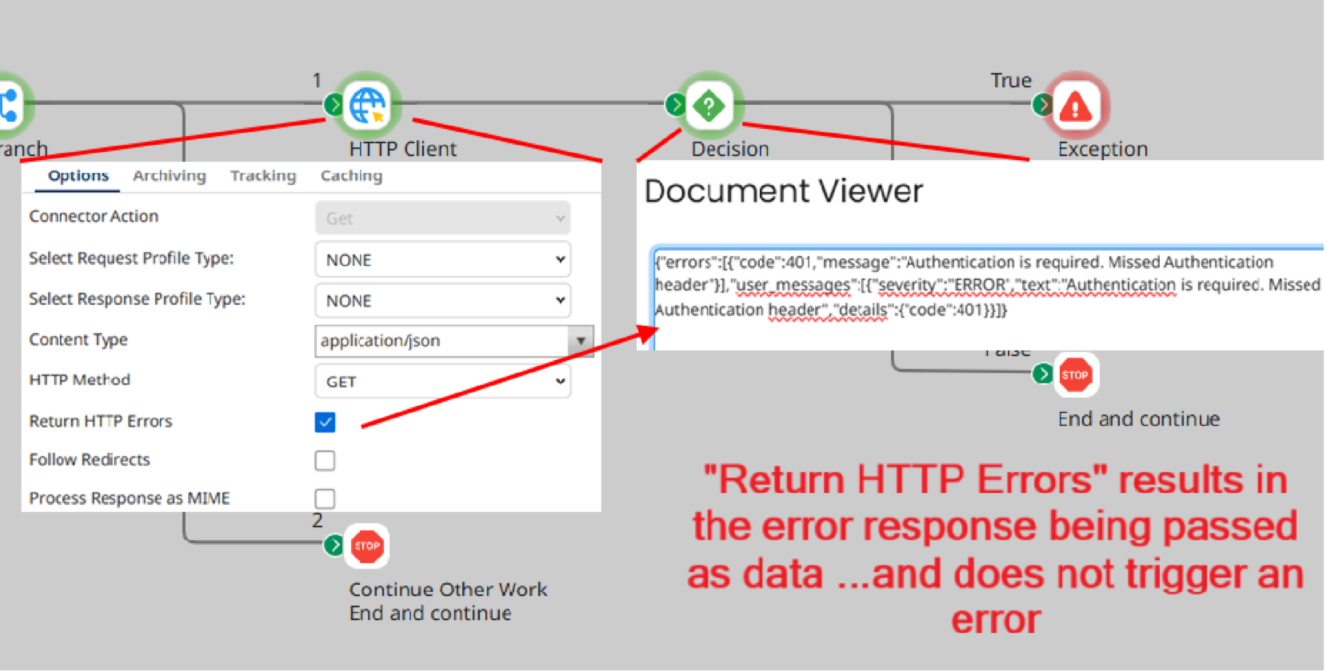Check Process Response as MIME

click(x=324, y=498)
